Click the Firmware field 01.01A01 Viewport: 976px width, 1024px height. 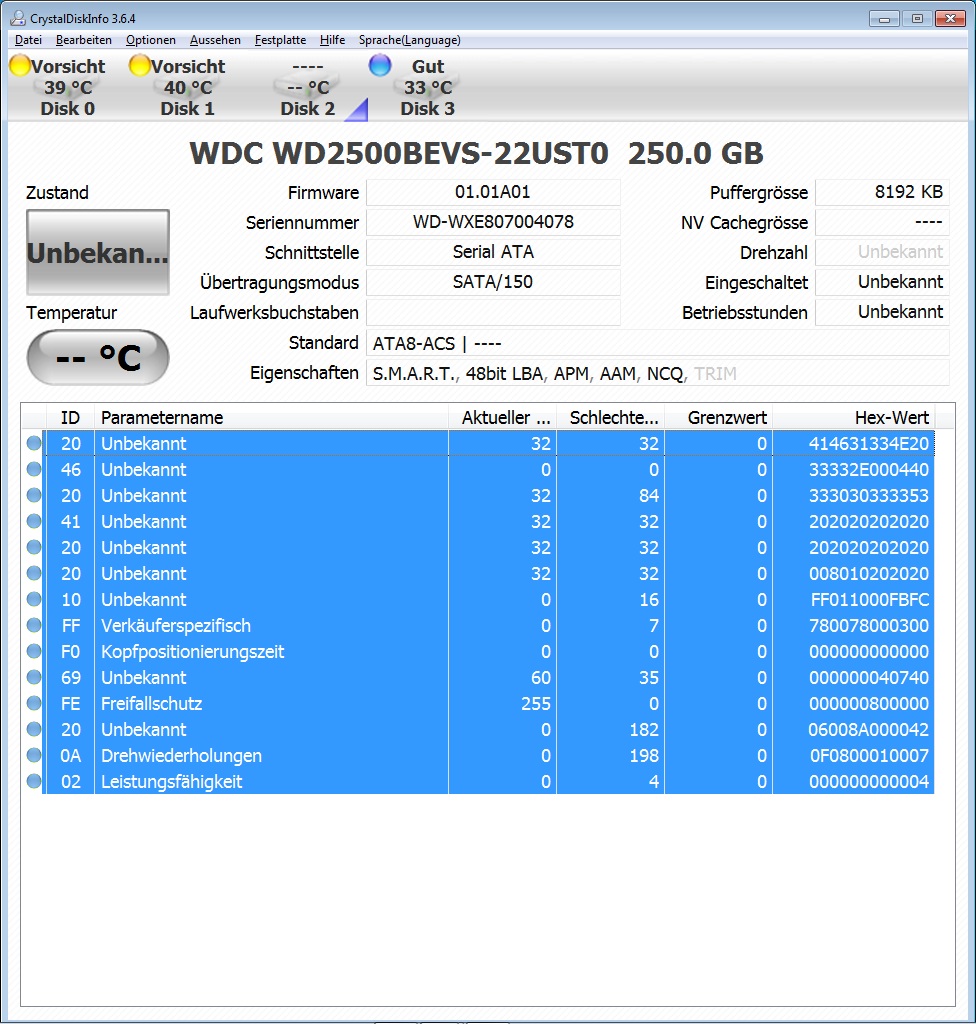click(493, 193)
